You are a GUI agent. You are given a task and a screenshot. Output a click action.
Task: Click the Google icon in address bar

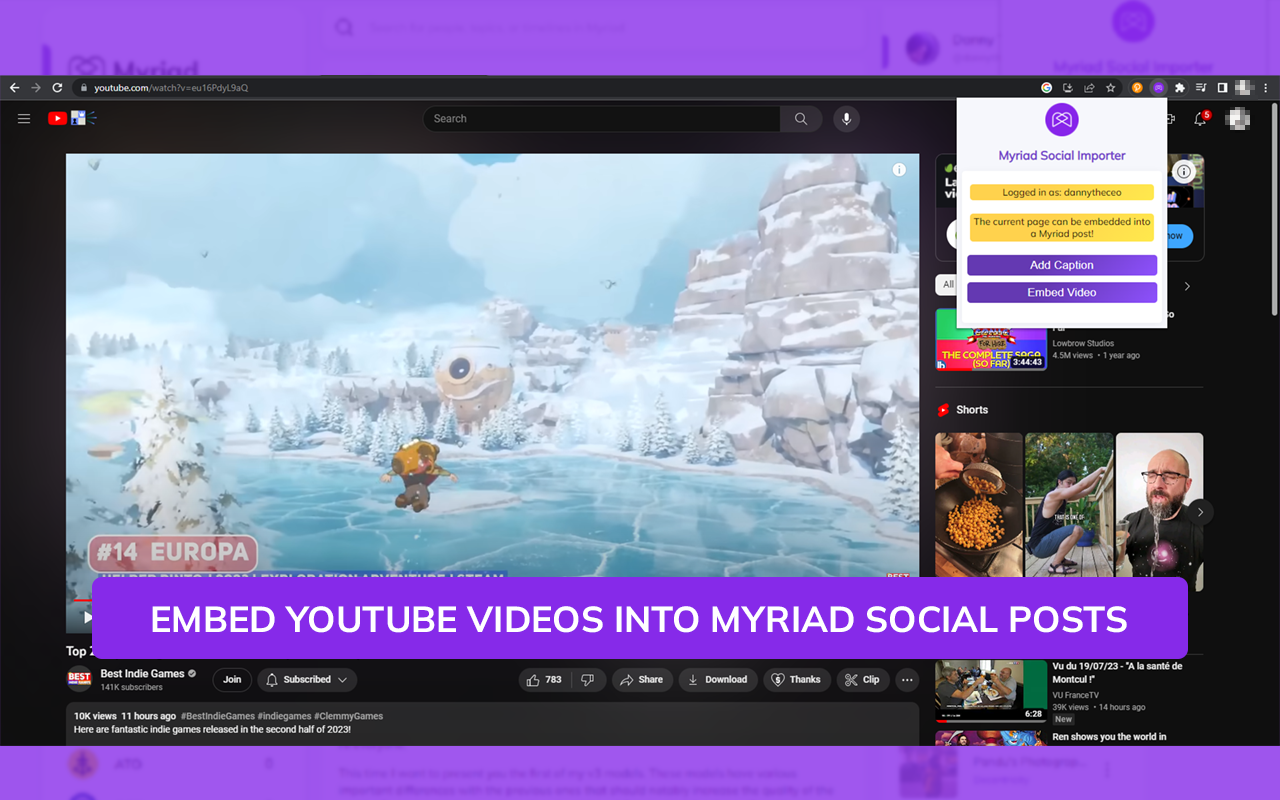click(x=1046, y=88)
